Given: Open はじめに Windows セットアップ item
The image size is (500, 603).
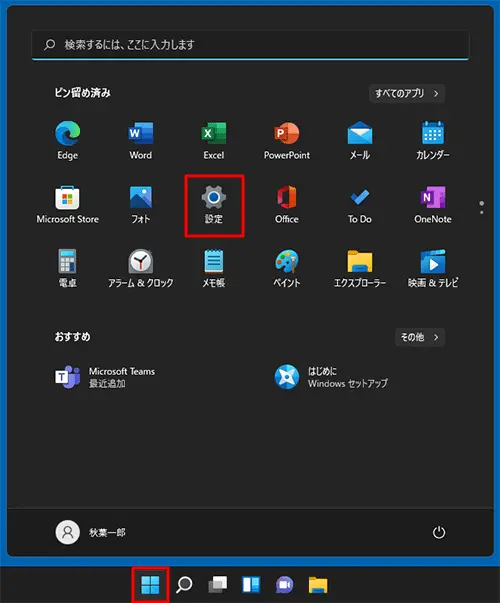Looking at the screenshot, I should coord(331,377).
